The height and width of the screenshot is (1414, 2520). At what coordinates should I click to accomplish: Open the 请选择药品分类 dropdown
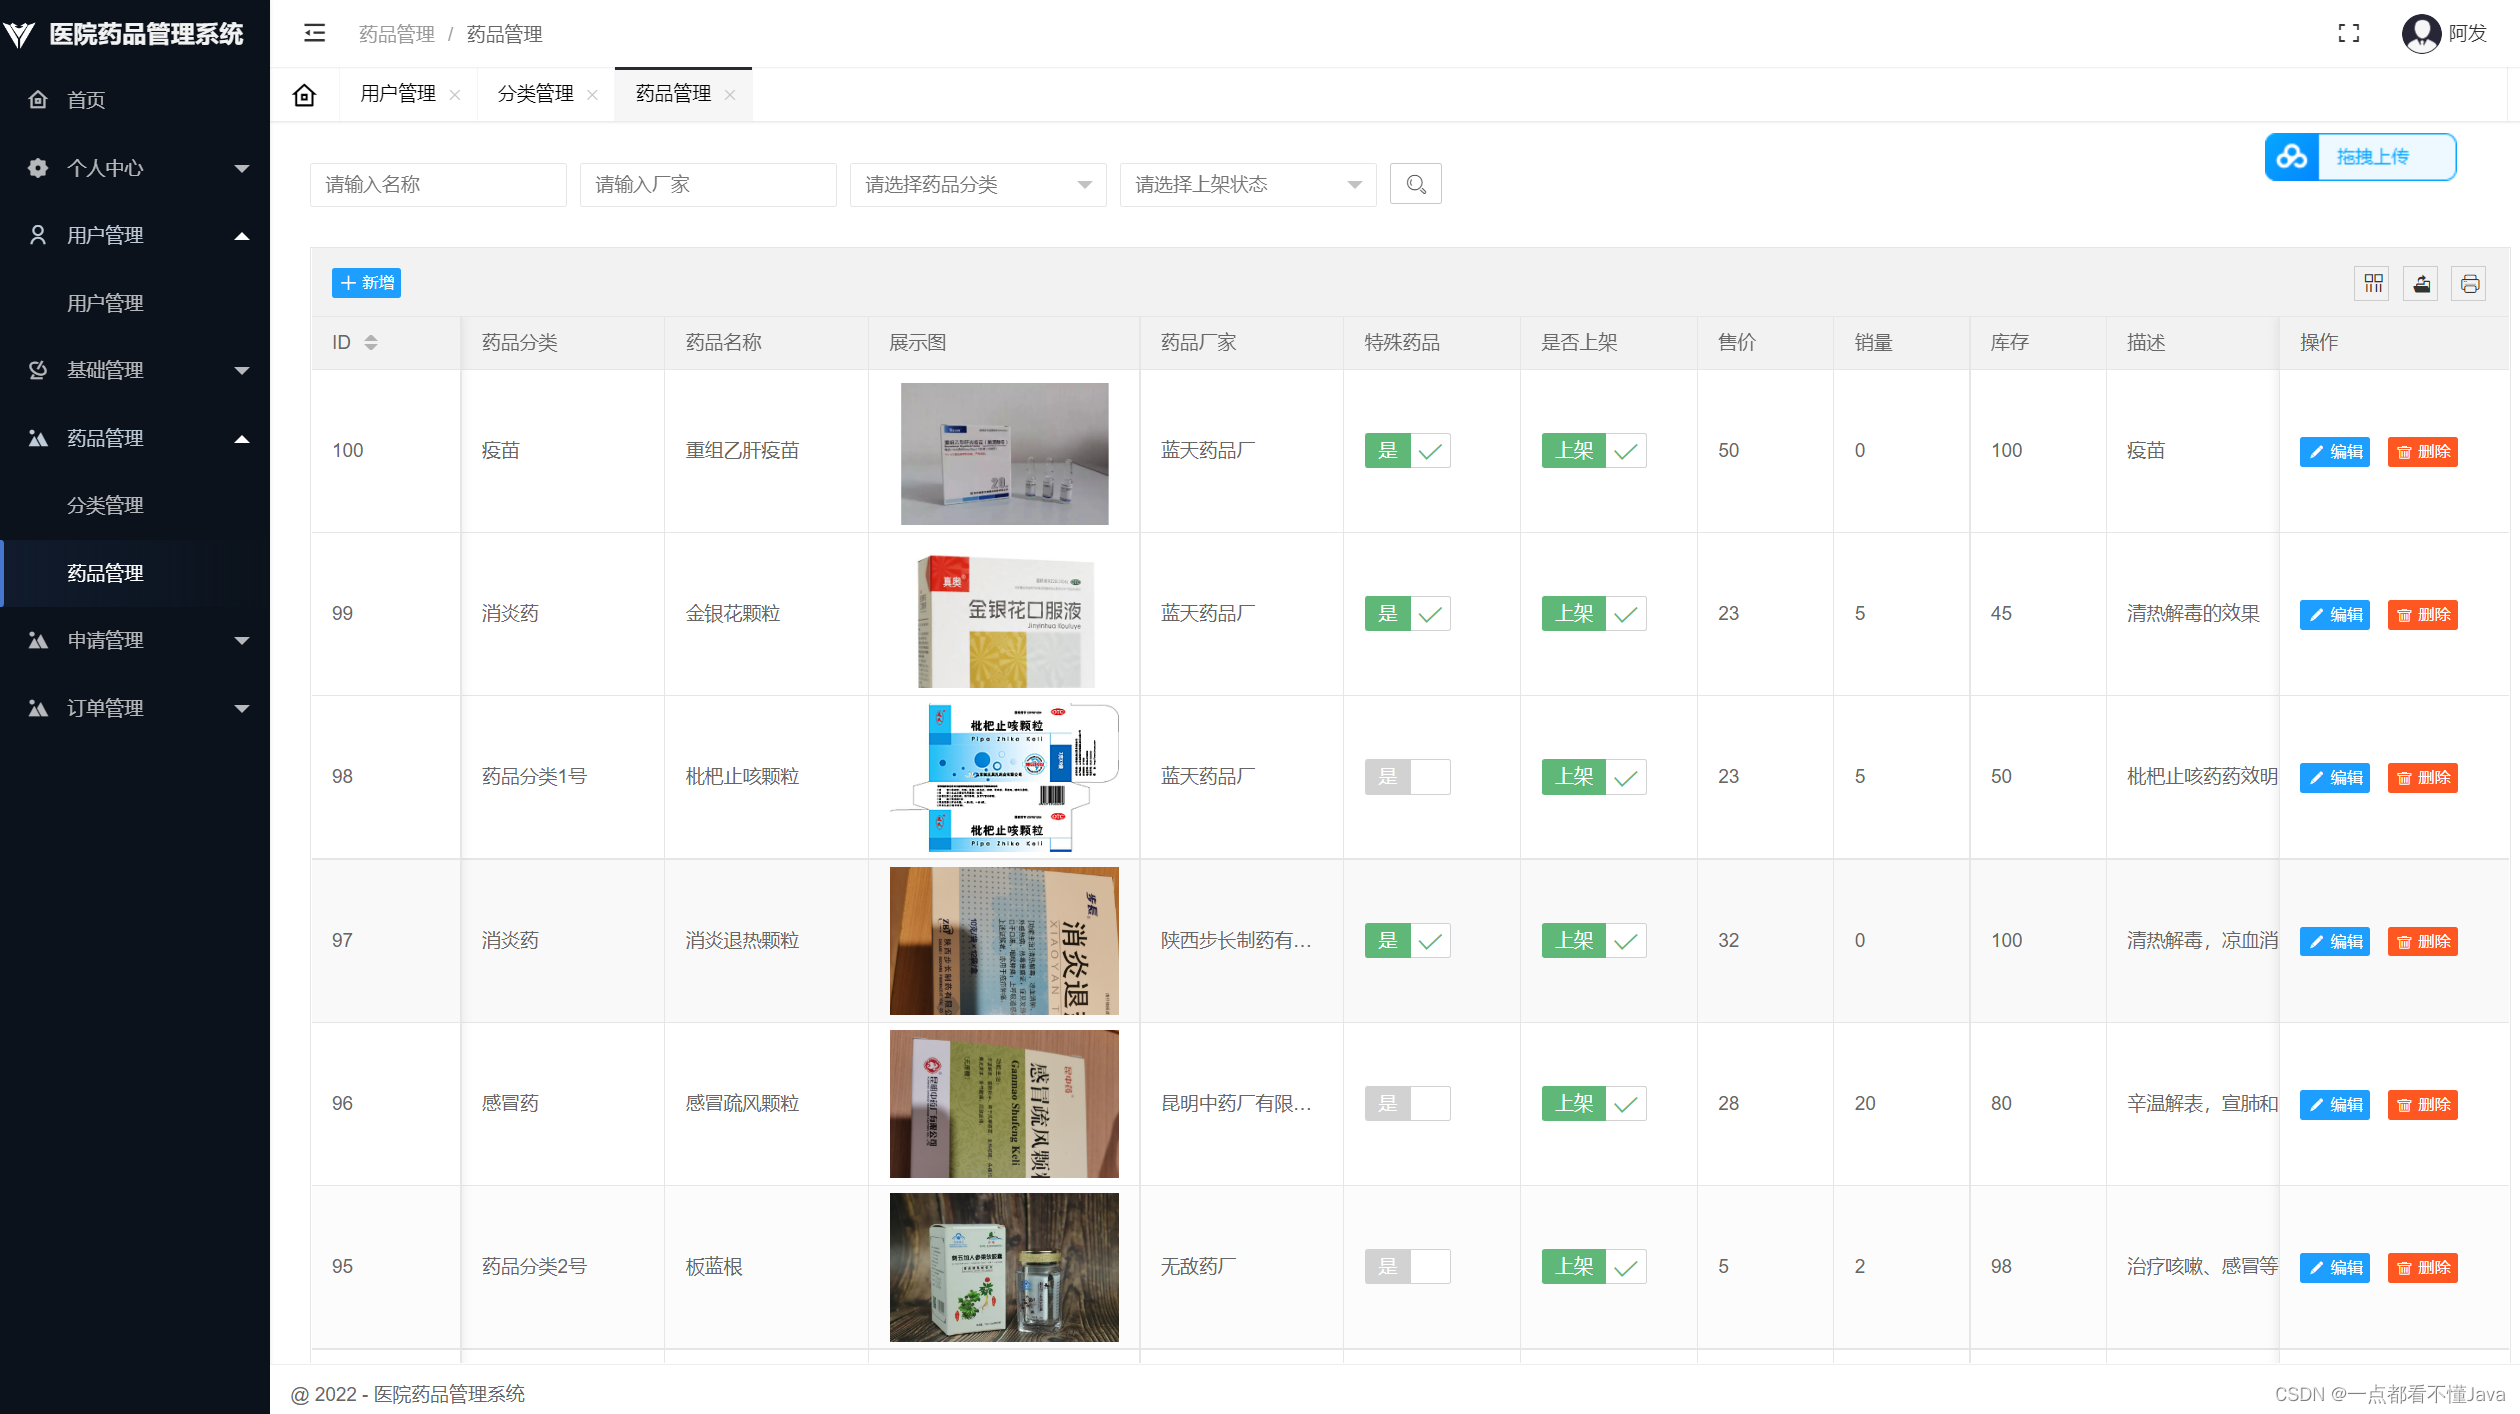click(978, 185)
